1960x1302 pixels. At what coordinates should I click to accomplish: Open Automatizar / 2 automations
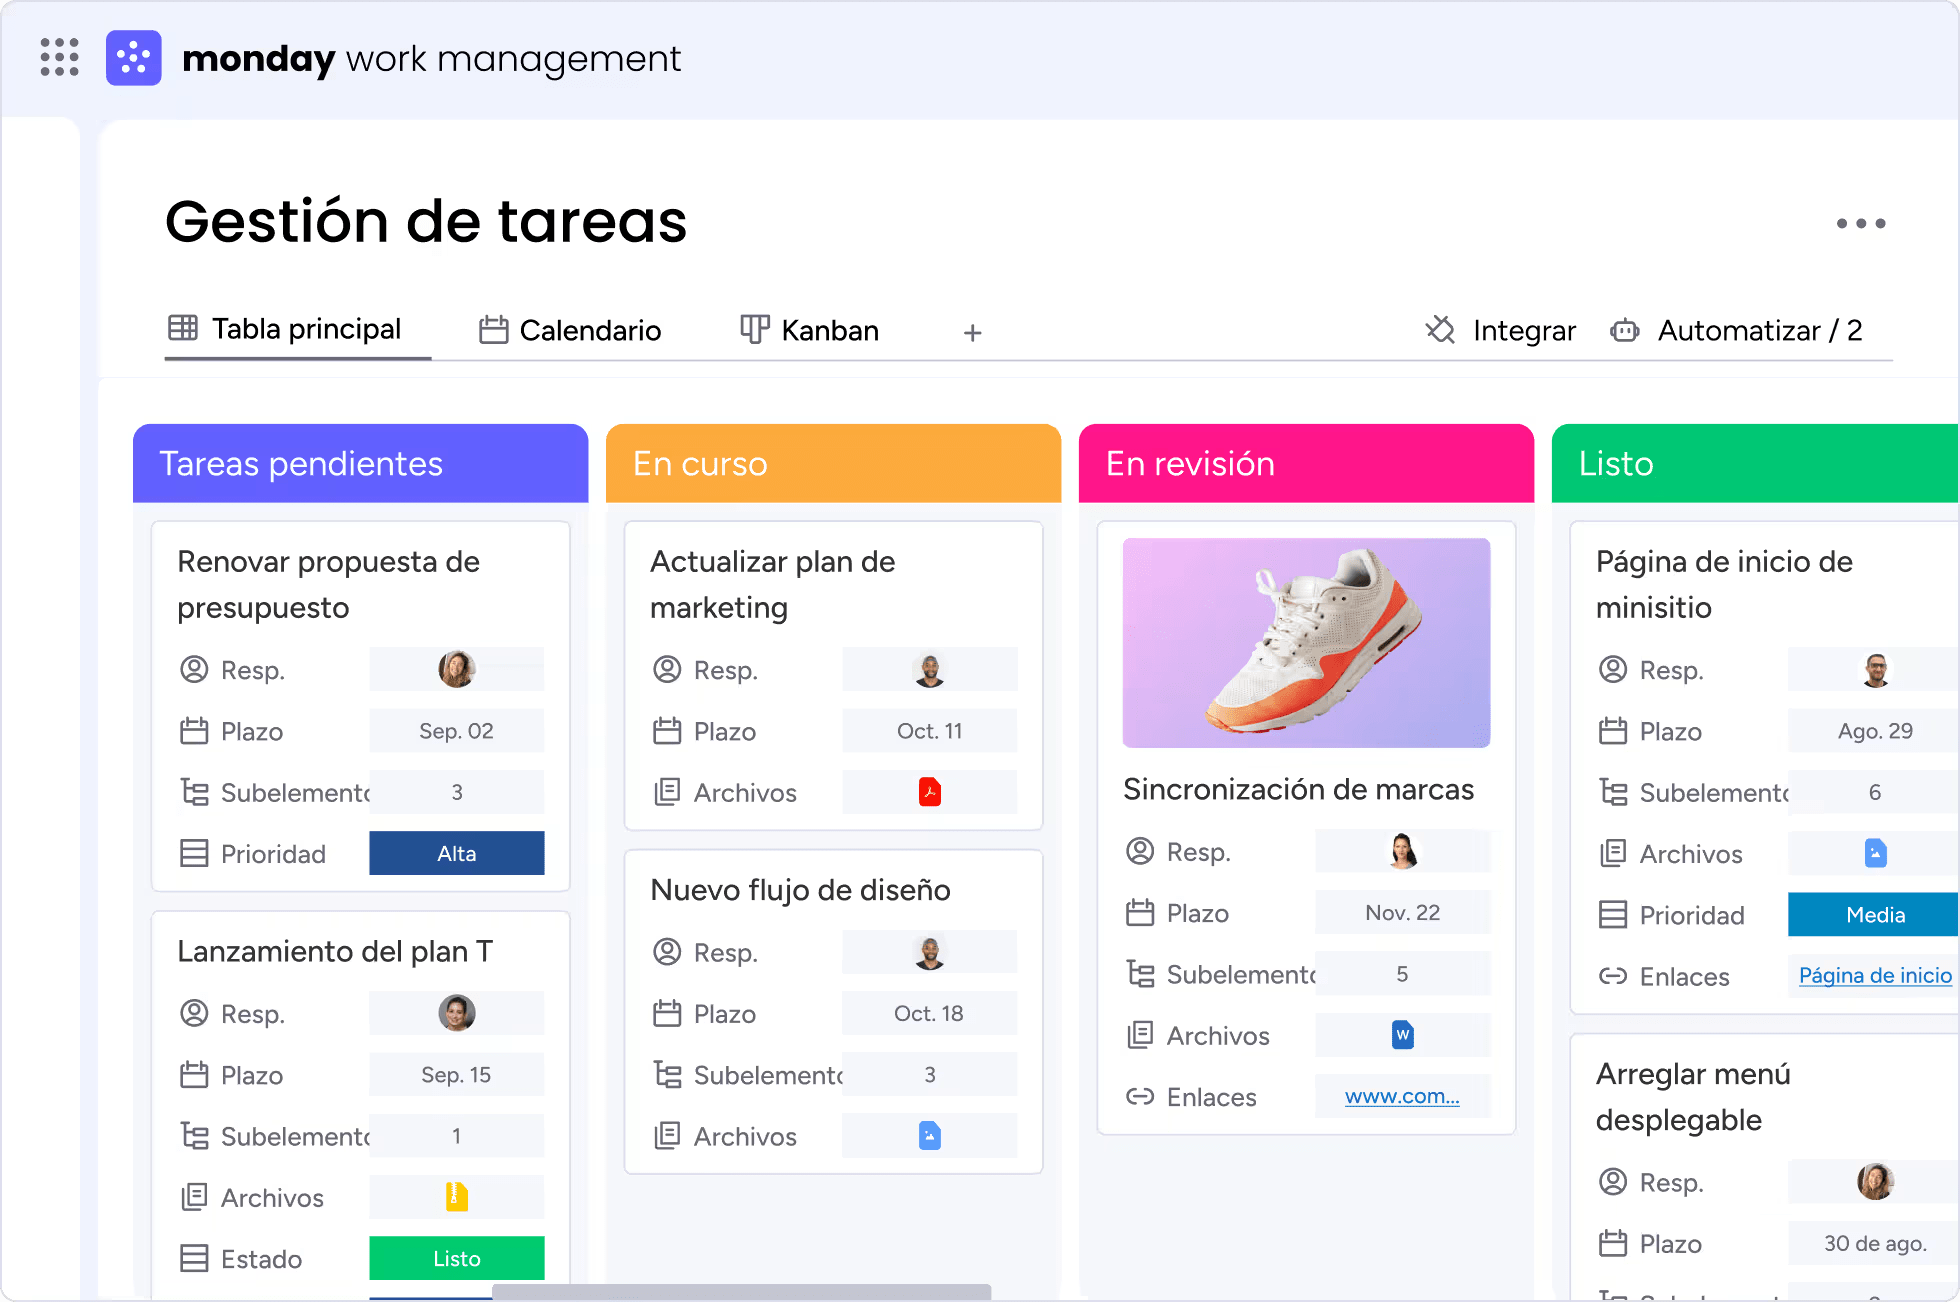pyautogui.click(x=1736, y=330)
